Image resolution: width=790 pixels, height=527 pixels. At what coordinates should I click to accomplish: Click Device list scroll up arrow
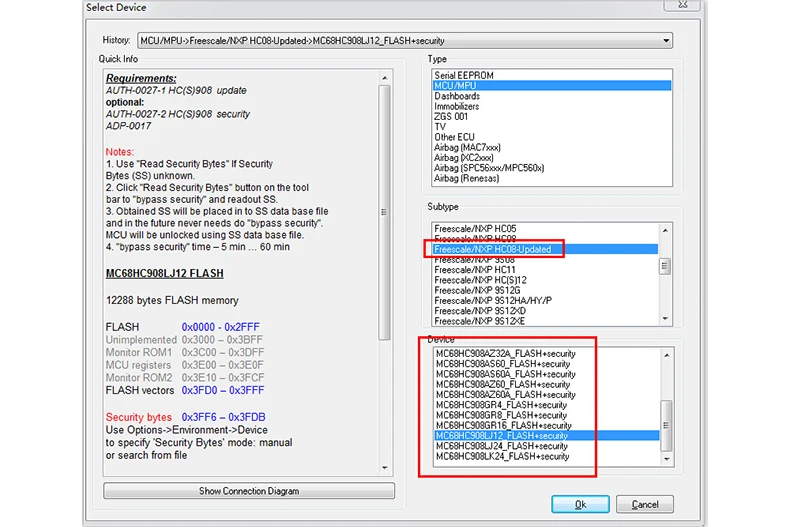click(667, 355)
